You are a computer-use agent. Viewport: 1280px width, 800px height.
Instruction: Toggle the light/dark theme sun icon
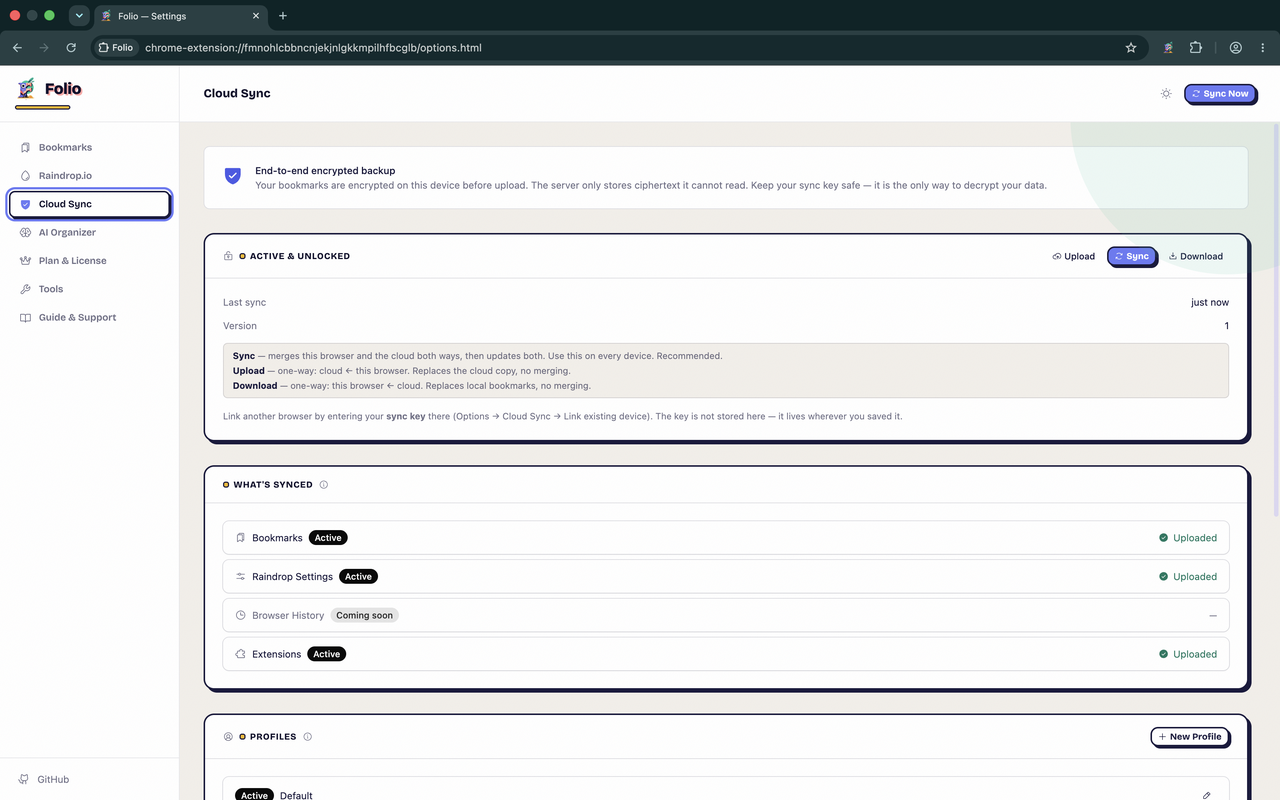click(x=1166, y=94)
